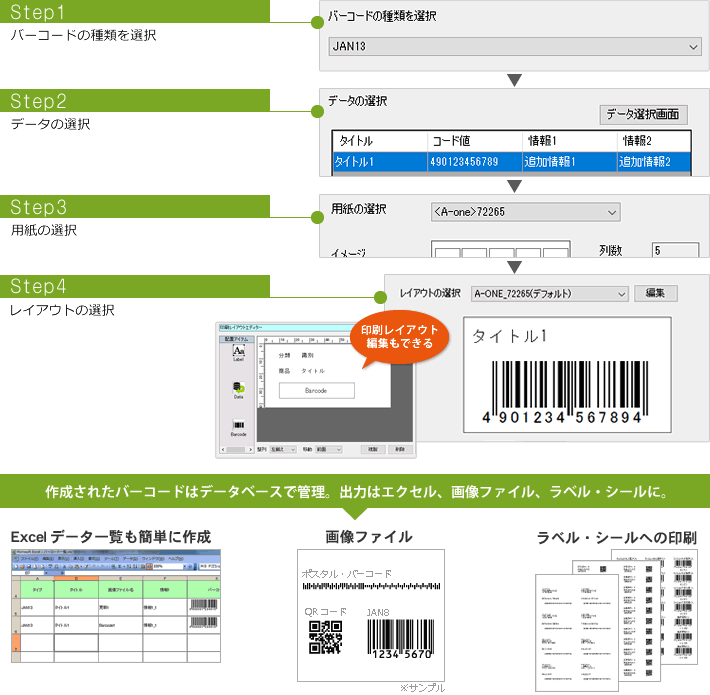Open the Excel 表示 menu
Screen dimensions: 710x695
point(63,559)
